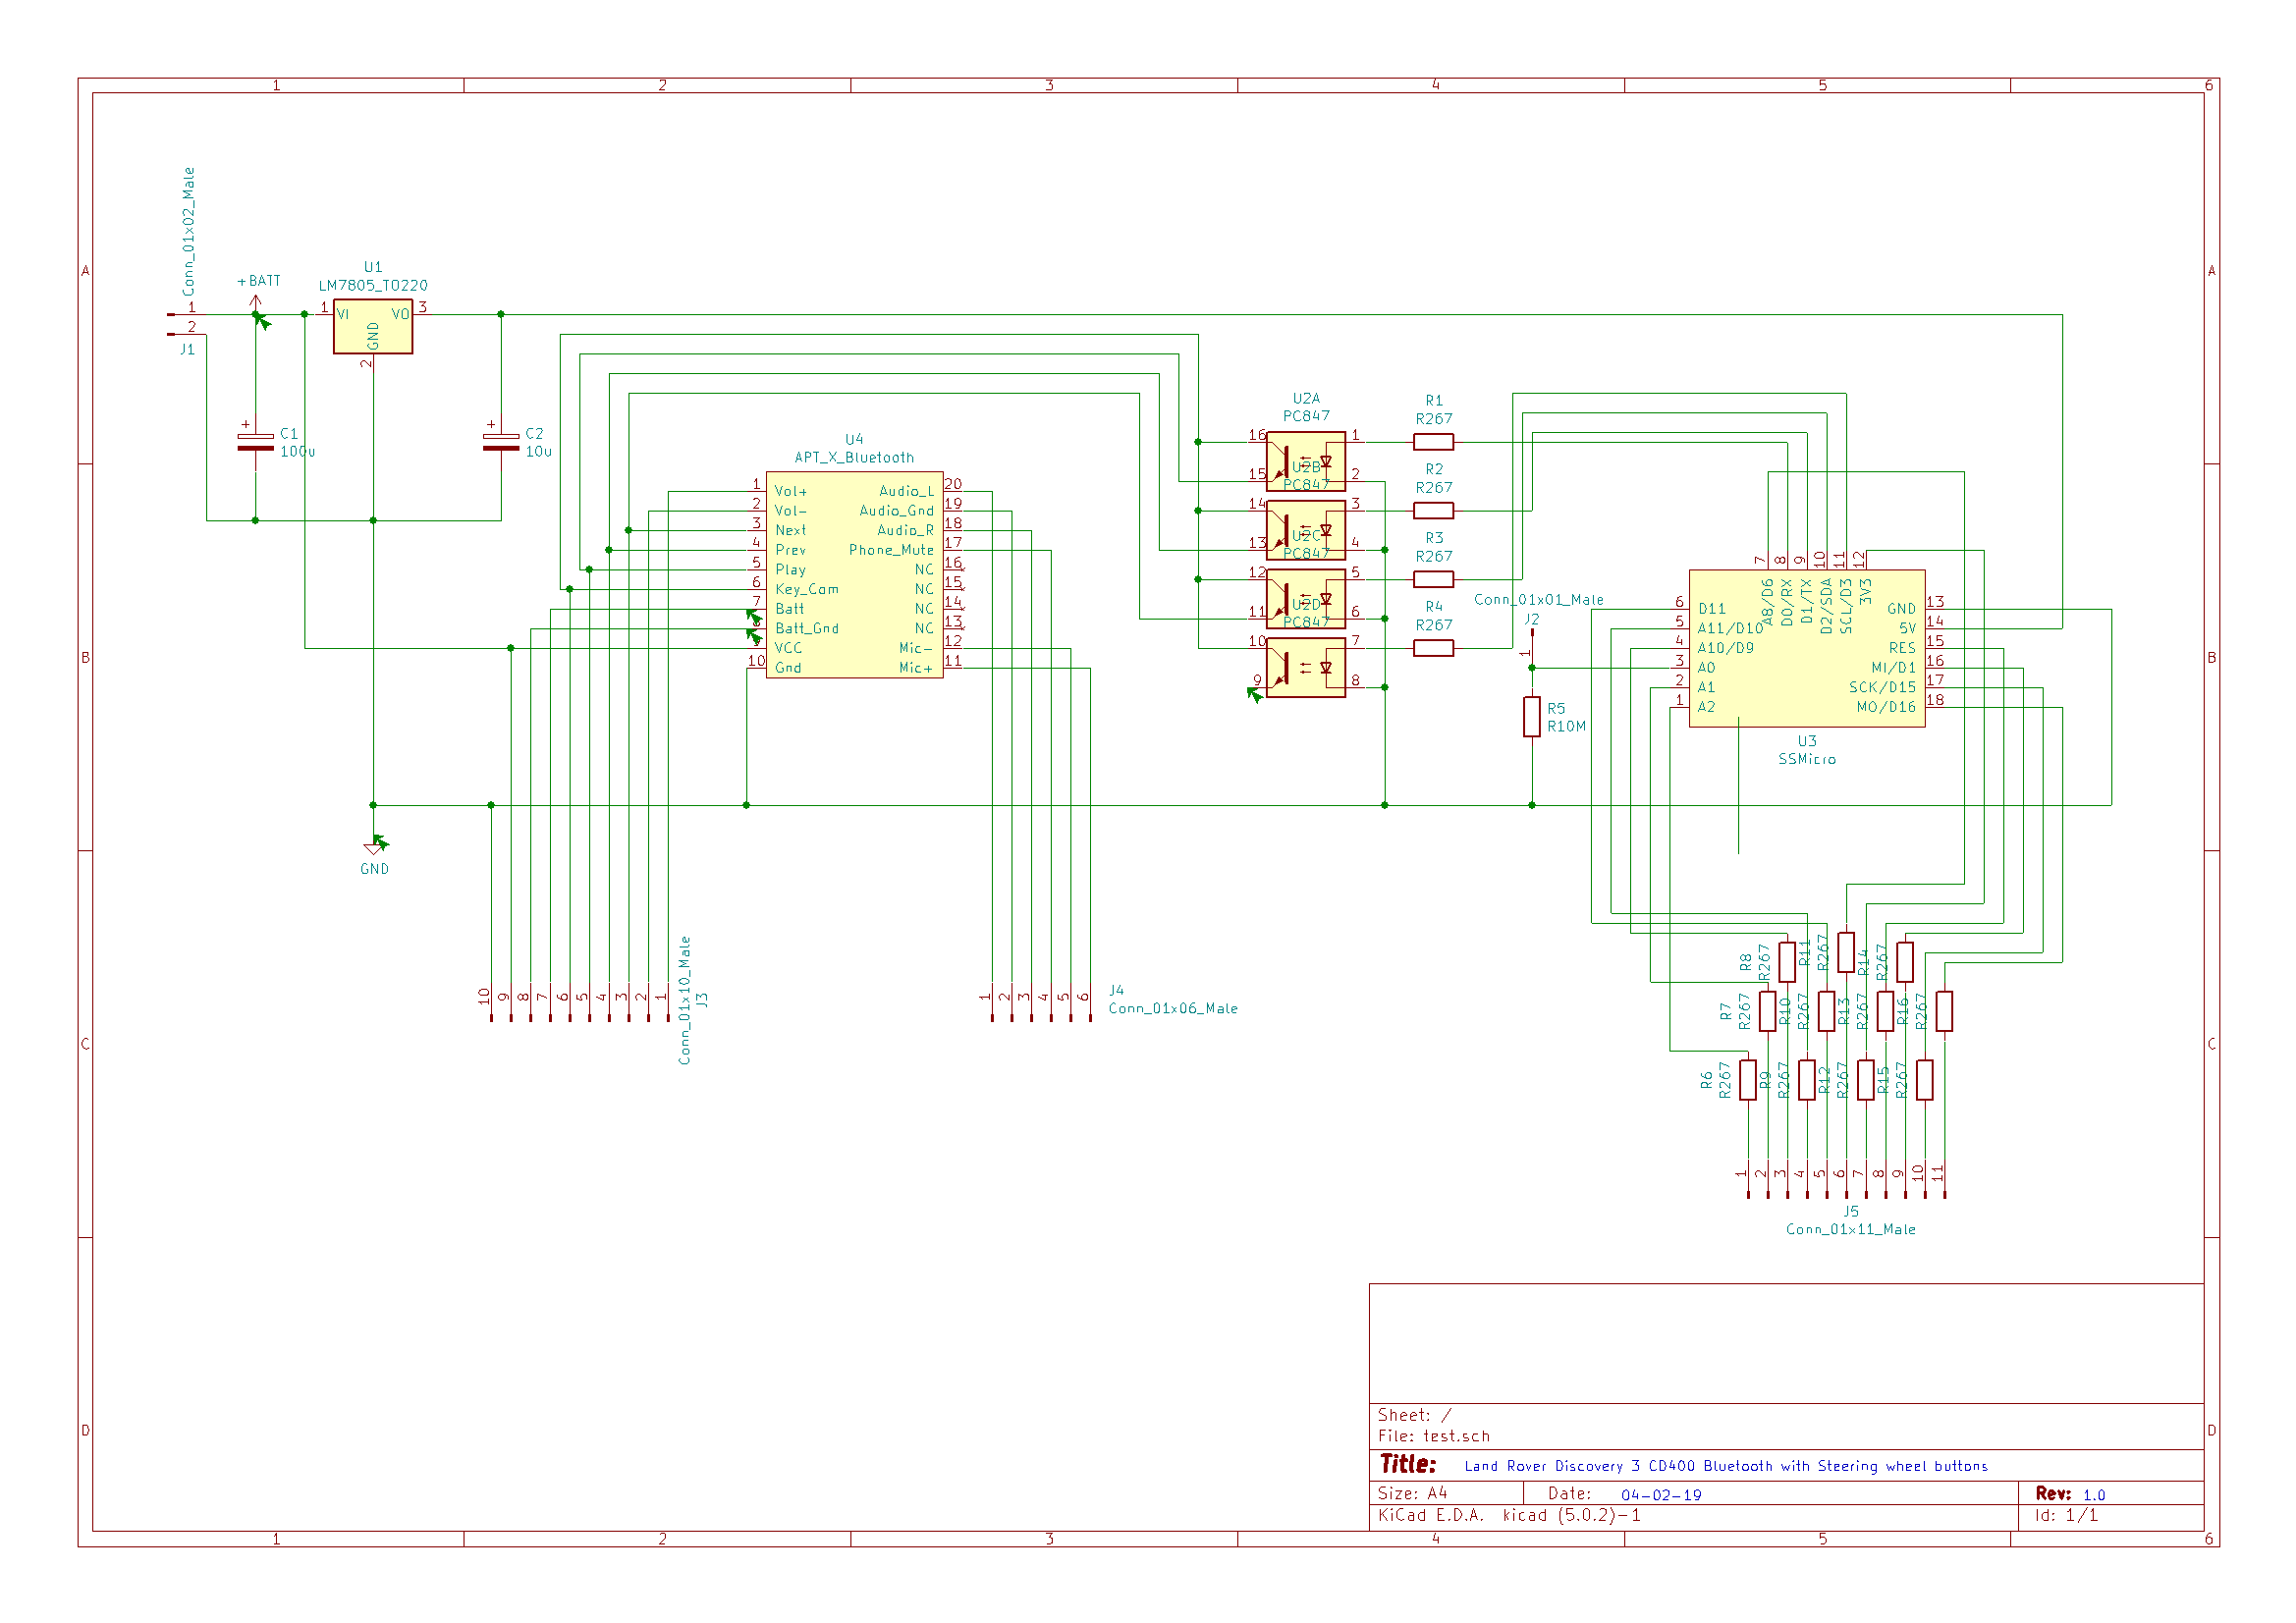The image size is (2296, 1623).
Task: Click the Conn_01x11_Male label
Action: pos(1851,1229)
